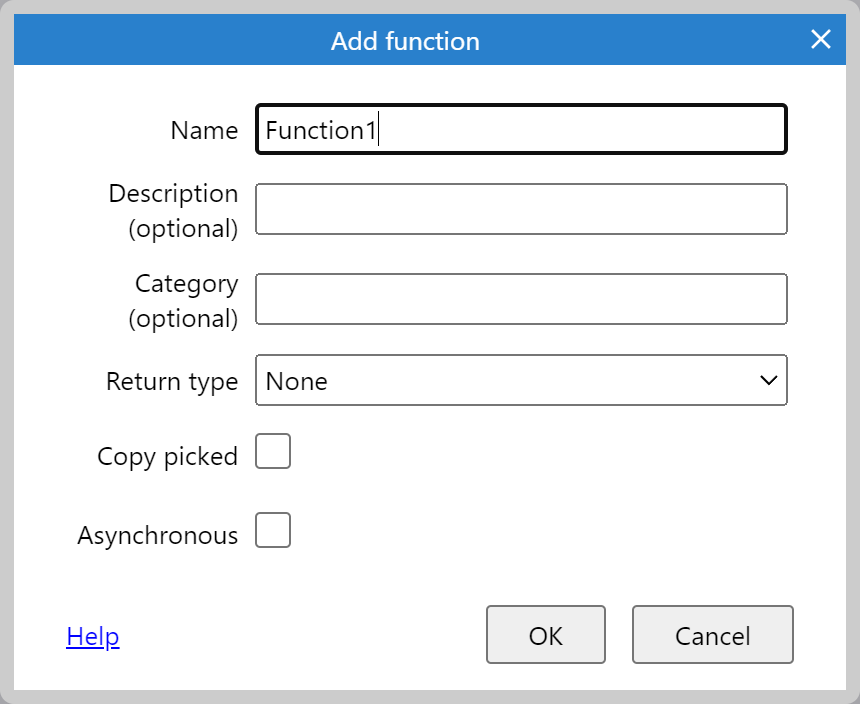Click inside the Name field
Image resolution: width=860 pixels, height=704 pixels.
pyautogui.click(x=520, y=129)
